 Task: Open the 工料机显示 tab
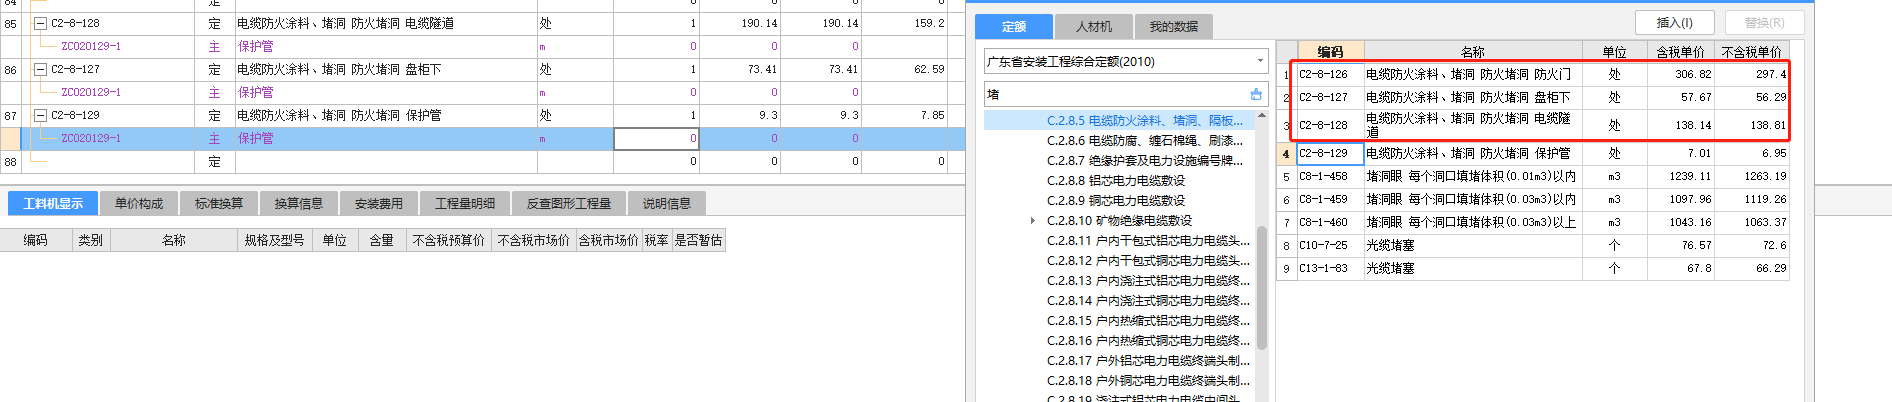[53, 203]
